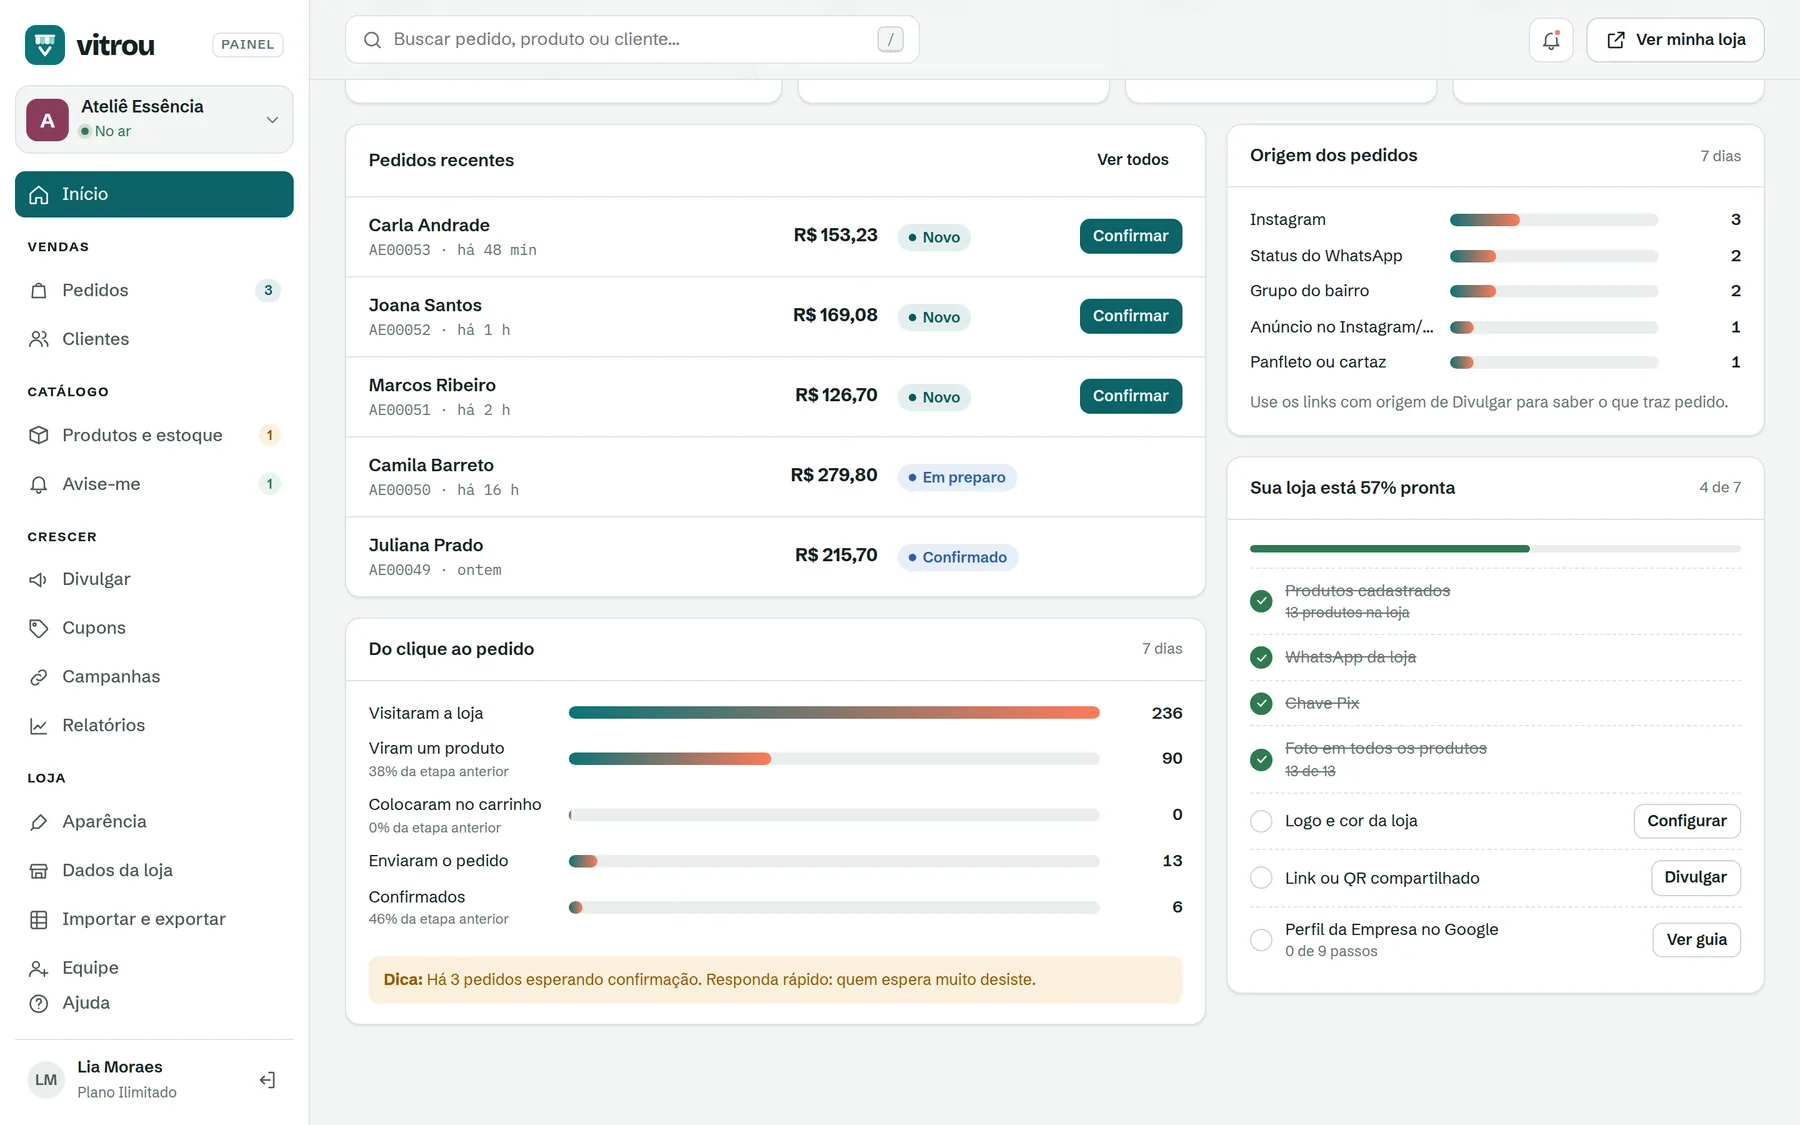Click the Ver guia button
The image size is (1800, 1125).
tap(1696, 940)
